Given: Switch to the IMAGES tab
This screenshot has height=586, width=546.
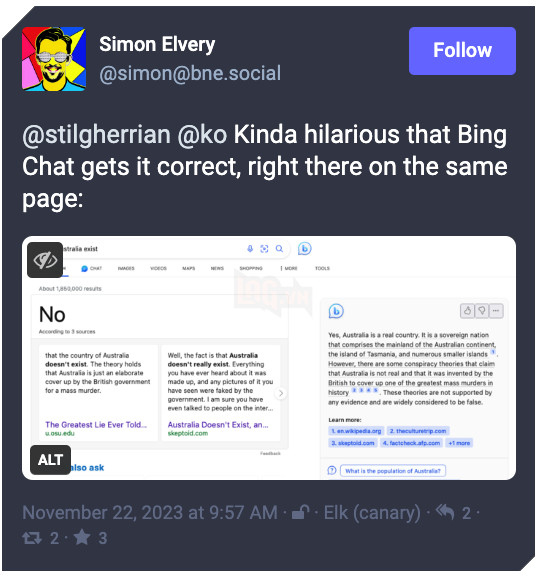Looking at the screenshot, I should [126, 268].
